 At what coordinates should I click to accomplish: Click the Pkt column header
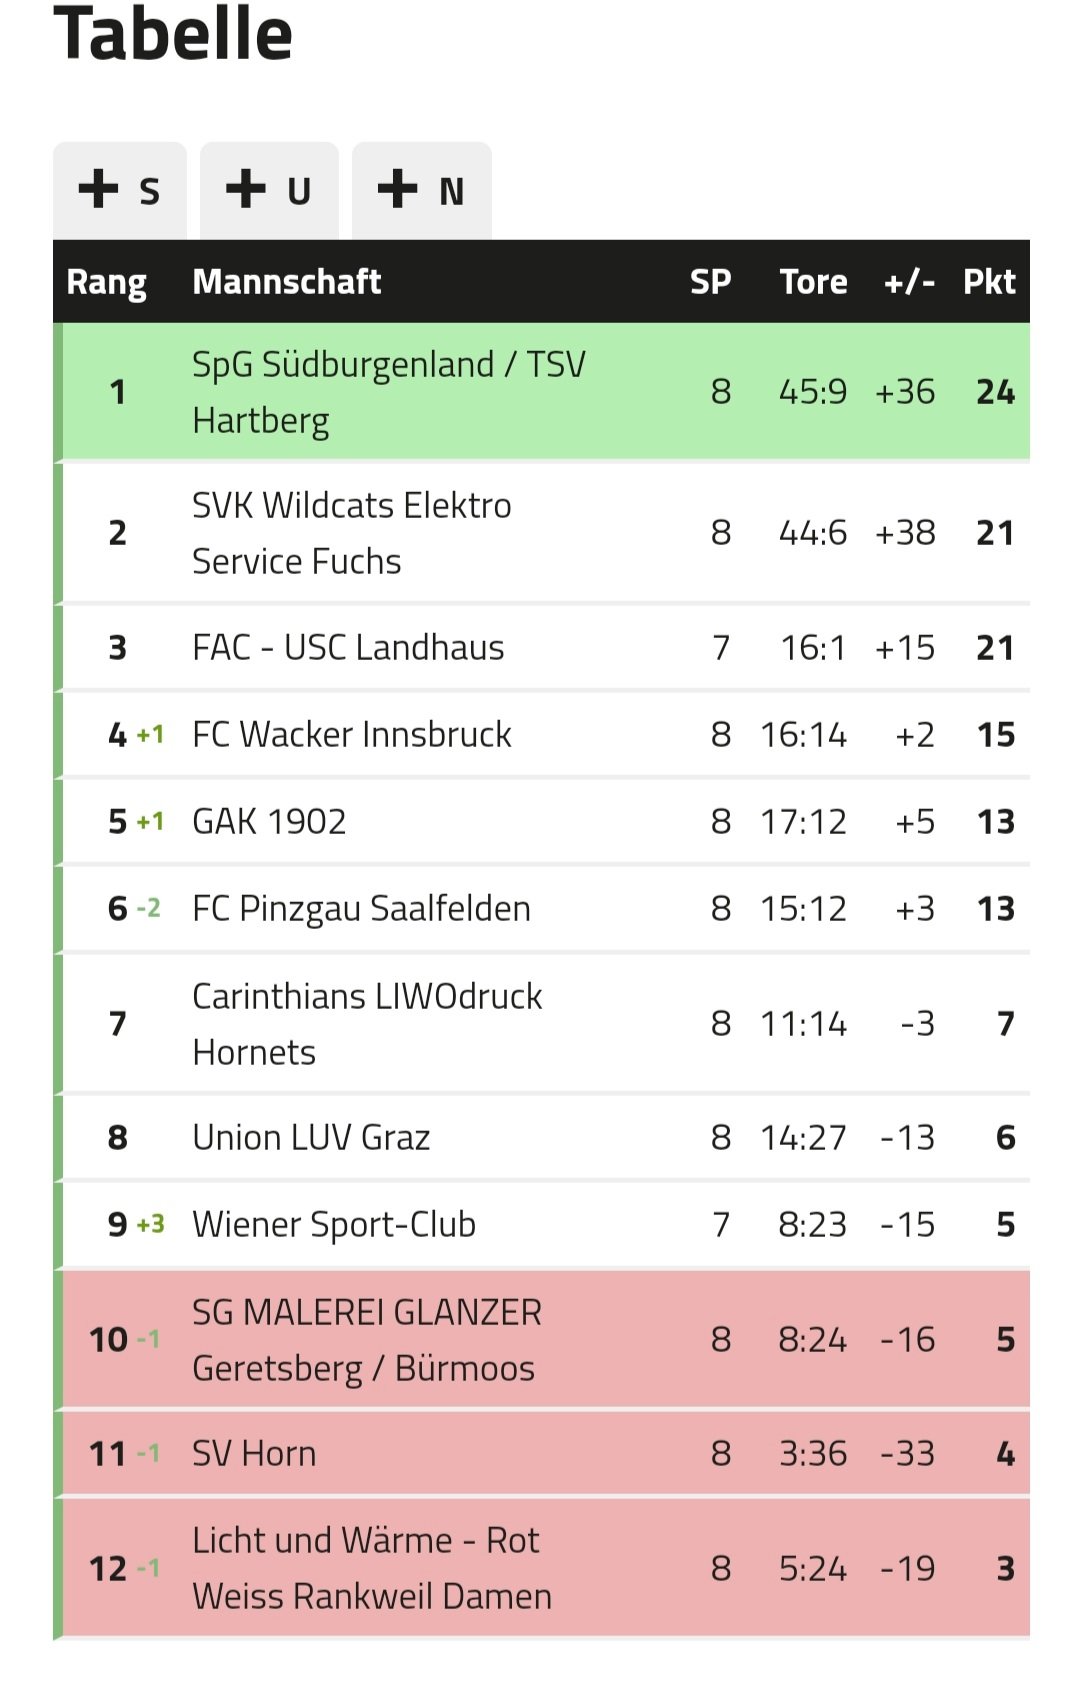coord(989,282)
